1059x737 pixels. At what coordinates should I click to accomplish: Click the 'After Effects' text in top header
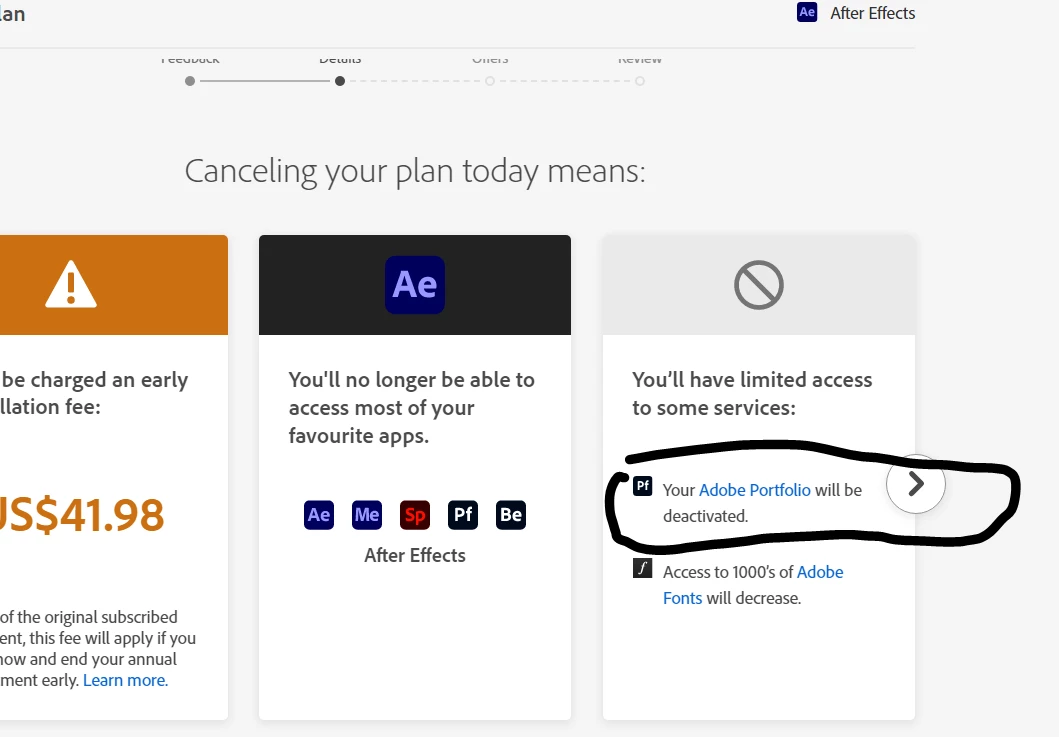(x=873, y=13)
